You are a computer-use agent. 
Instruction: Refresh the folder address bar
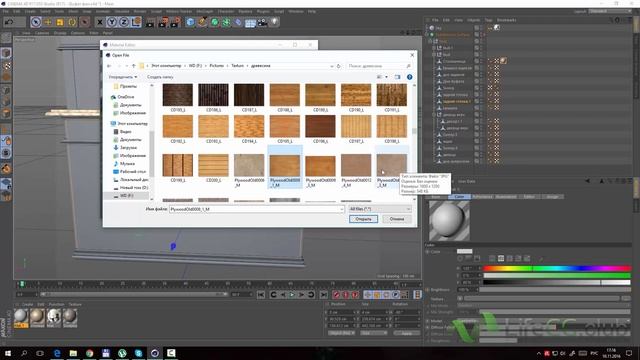(x=338, y=66)
